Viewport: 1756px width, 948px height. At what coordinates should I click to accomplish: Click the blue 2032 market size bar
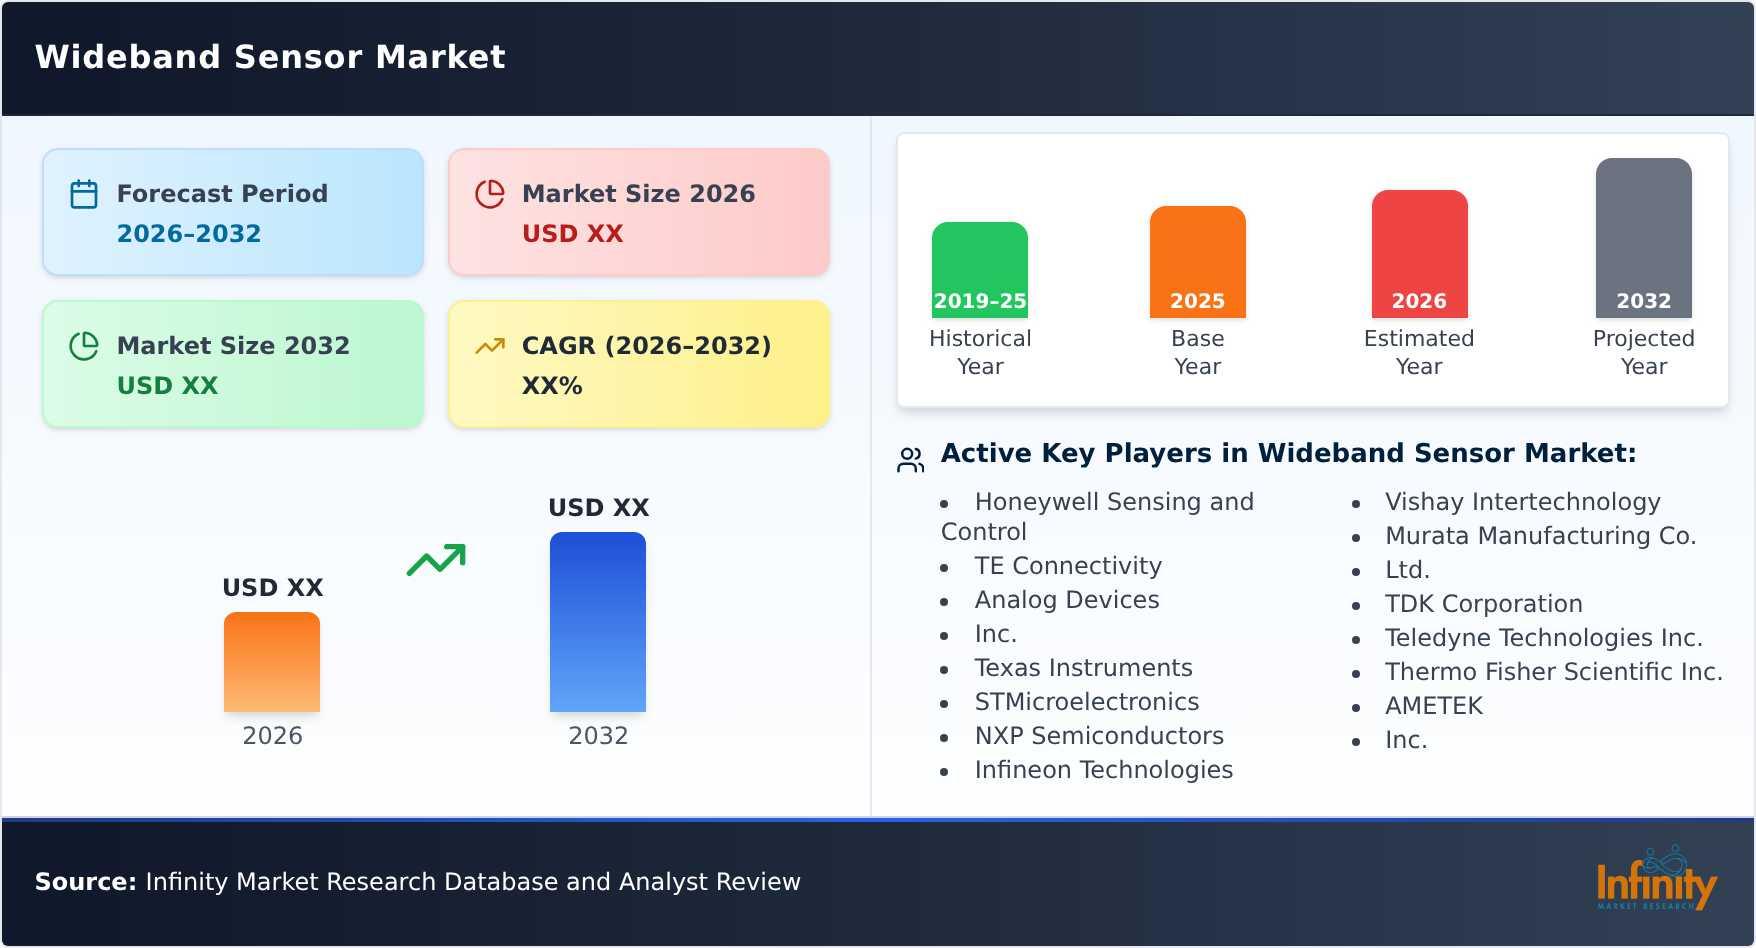tap(598, 622)
